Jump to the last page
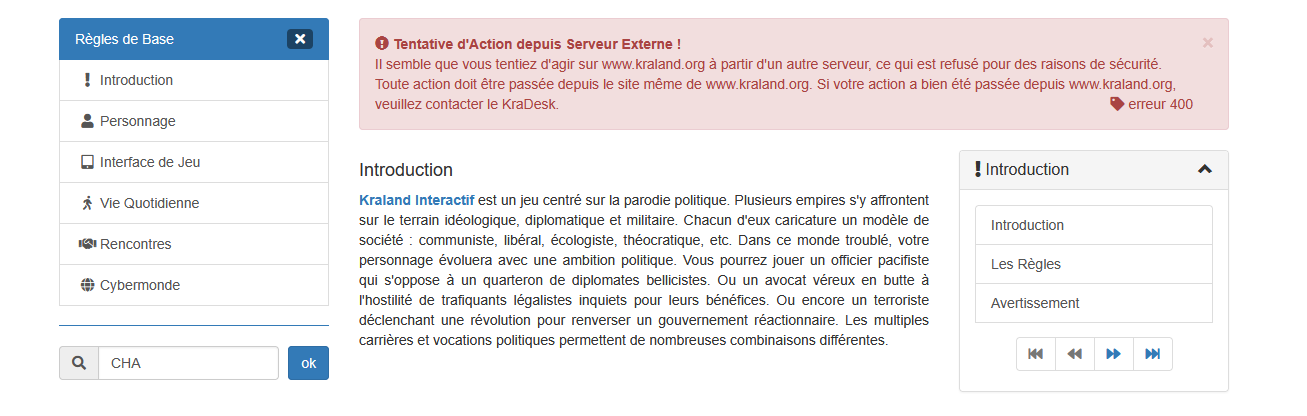The image size is (1307, 416). click(1152, 354)
